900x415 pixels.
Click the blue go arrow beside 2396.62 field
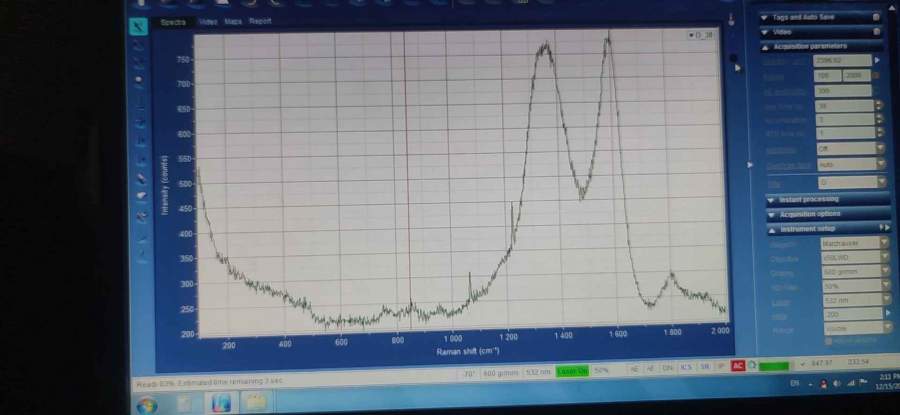(877, 60)
